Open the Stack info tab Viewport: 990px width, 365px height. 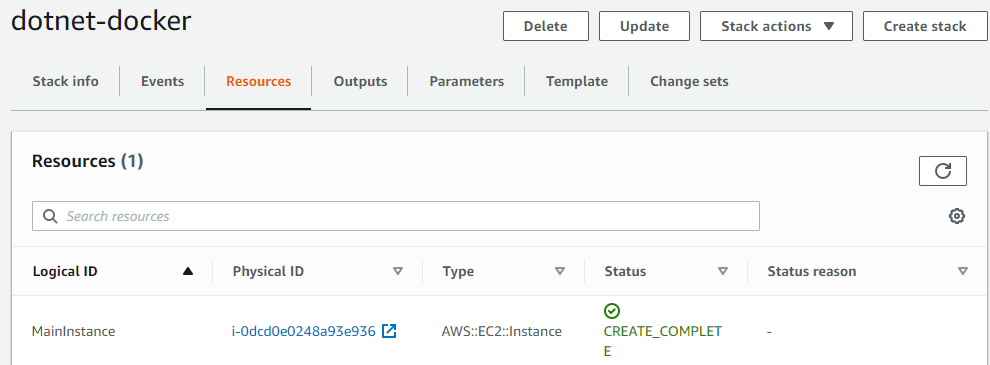(x=66, y=81)
